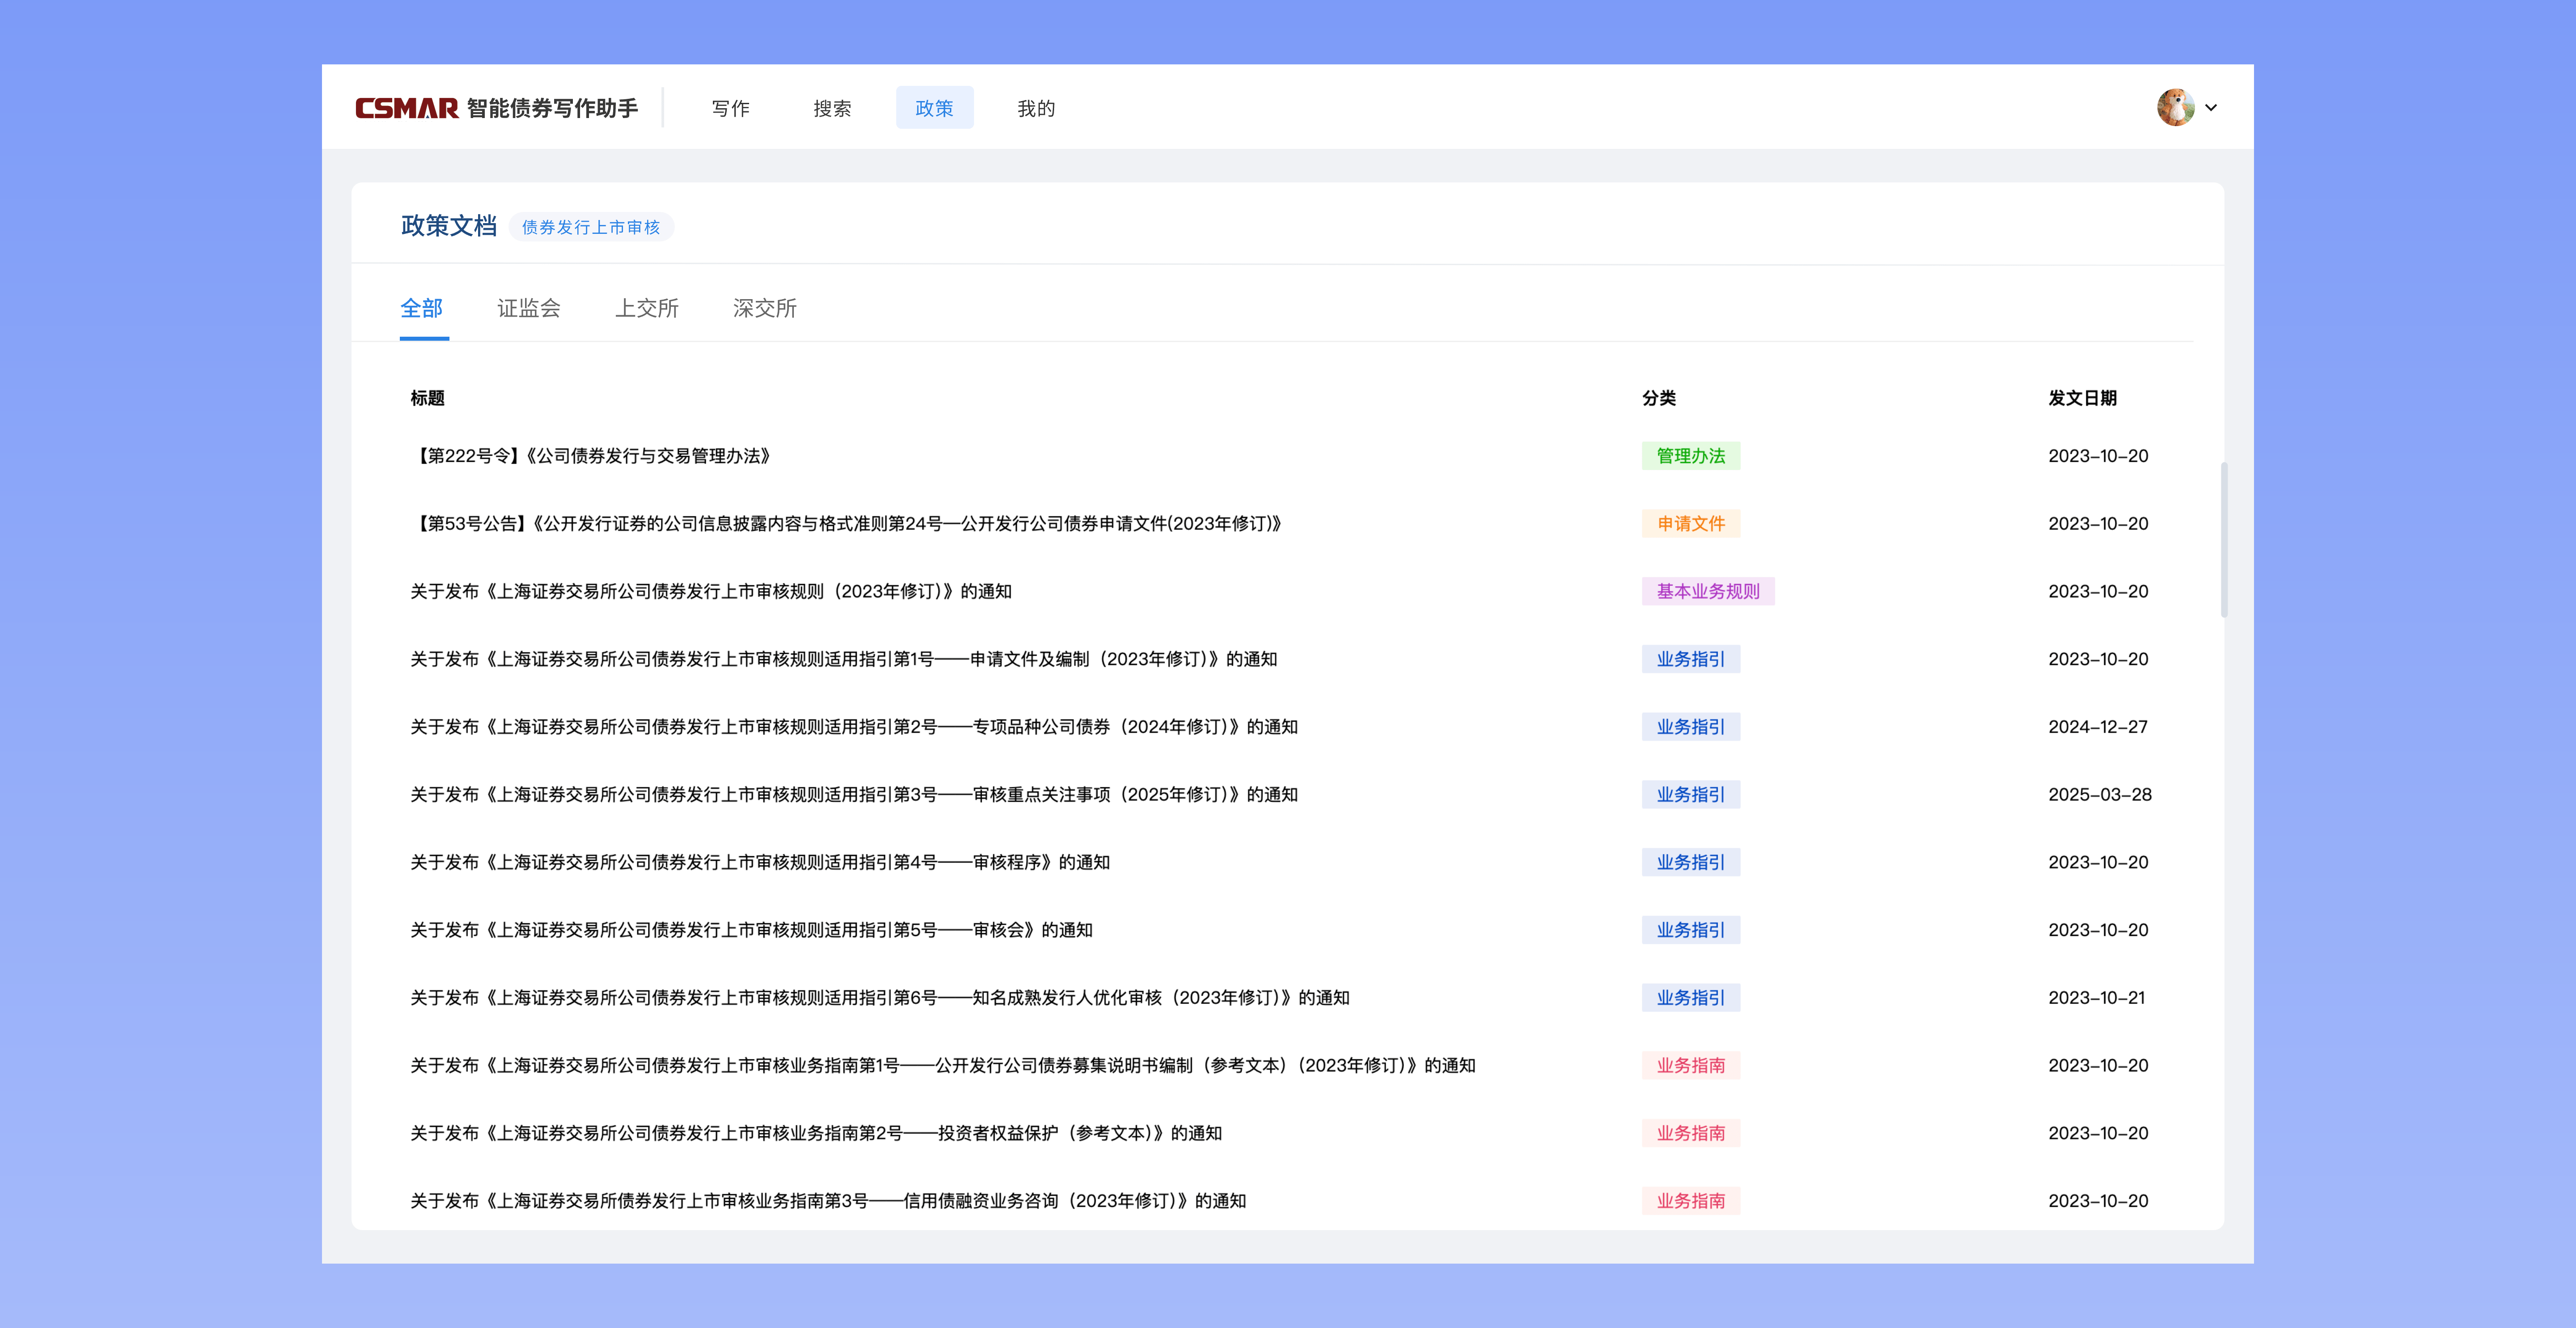Switch to the 证监会 filter
Screen dimensions: 2576x1328
point(529,308)
